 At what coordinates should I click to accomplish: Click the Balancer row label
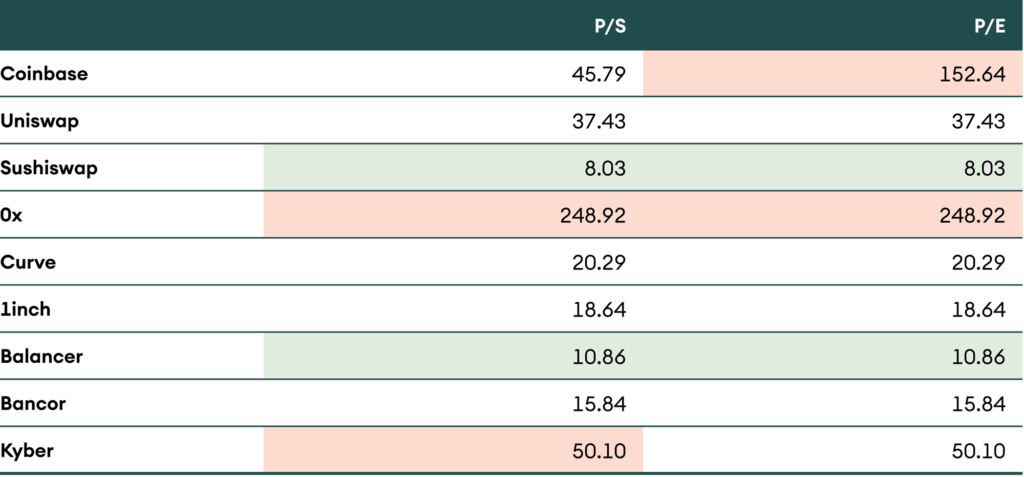point(42,356)
